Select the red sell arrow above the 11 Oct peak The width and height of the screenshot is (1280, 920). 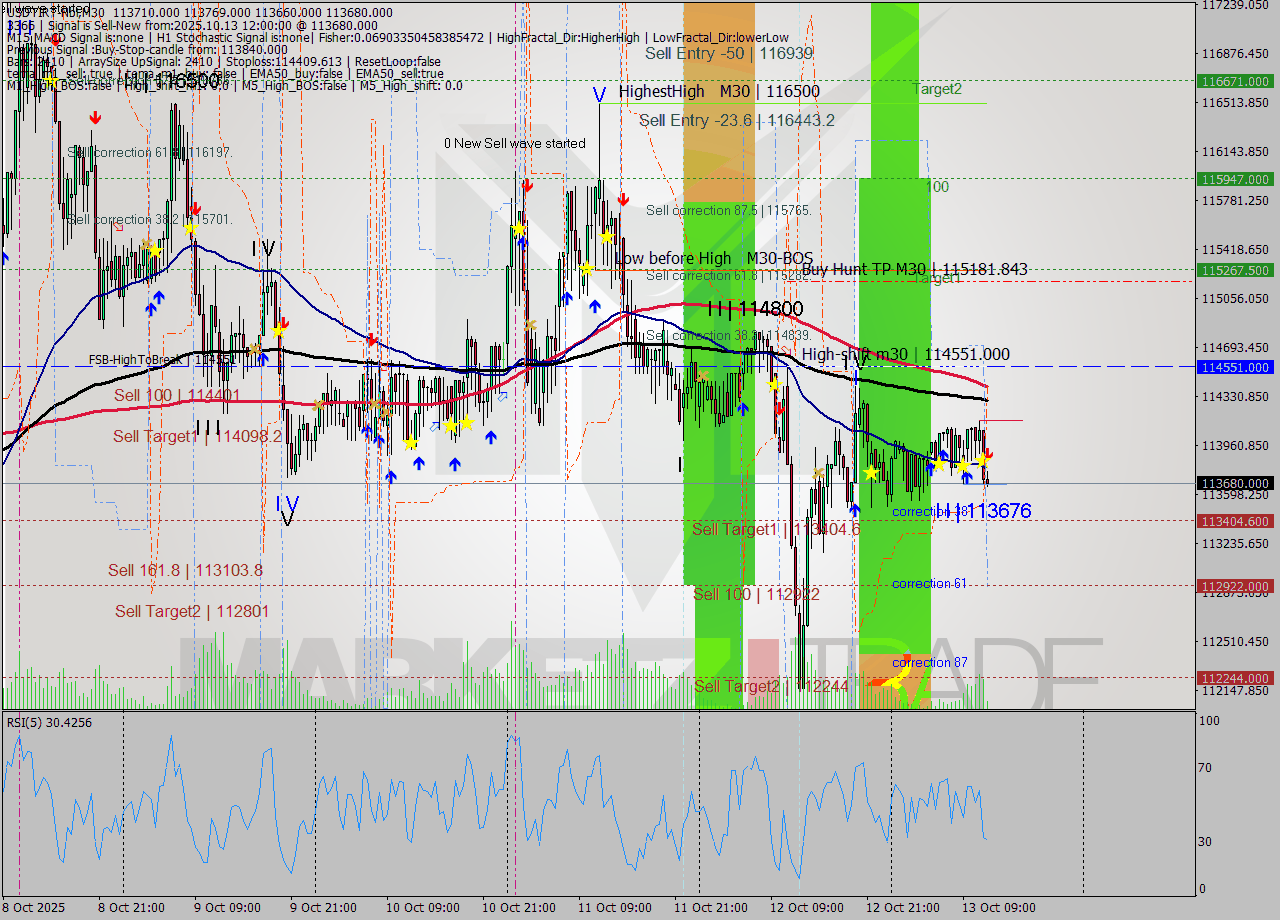pos(623,198)
